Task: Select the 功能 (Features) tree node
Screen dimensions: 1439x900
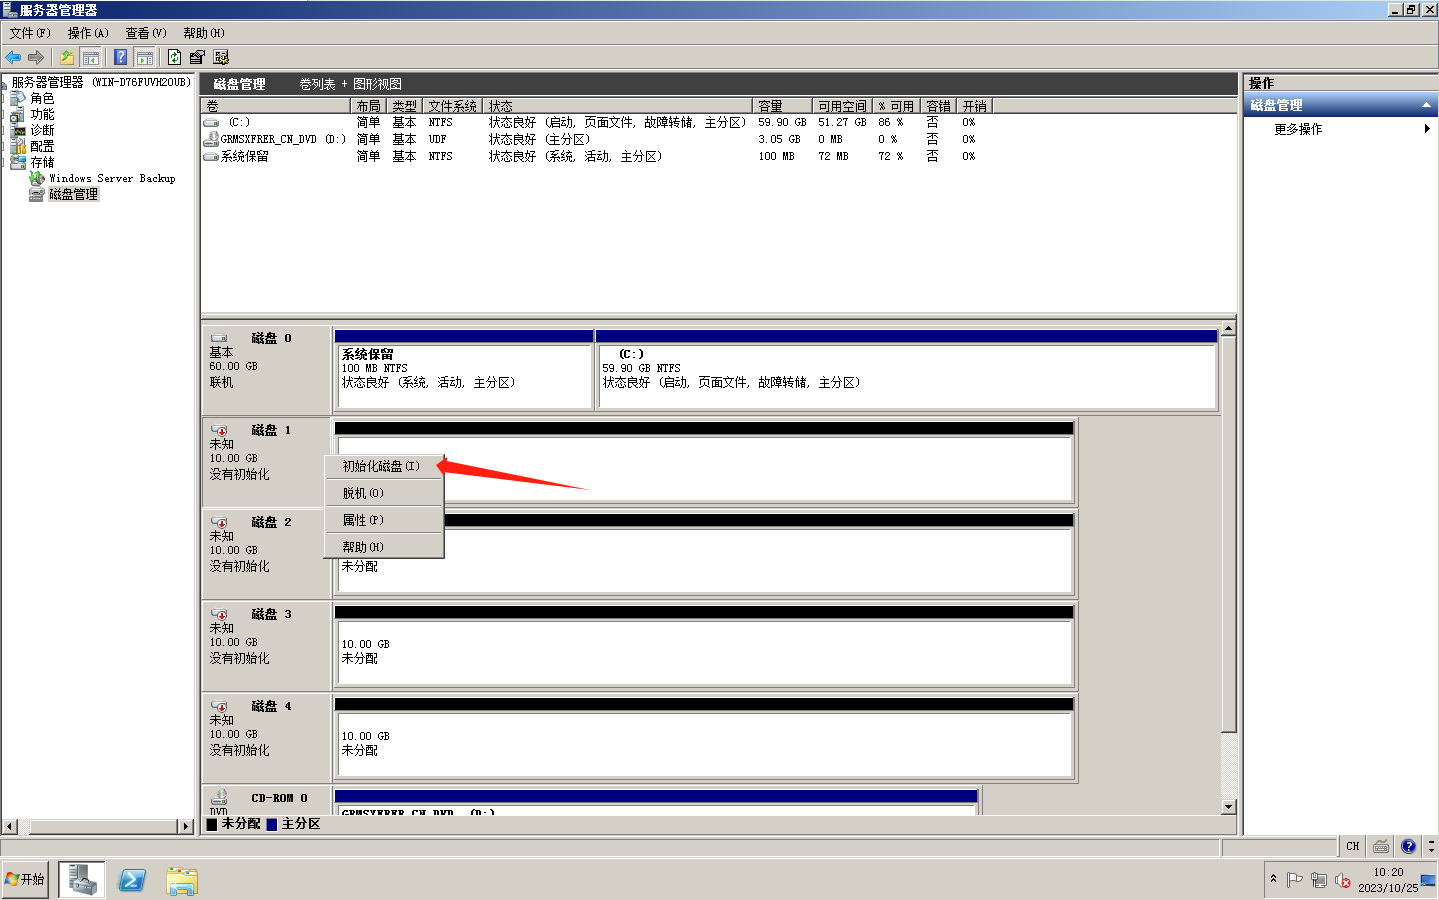Action: click(x=42, y=114)
